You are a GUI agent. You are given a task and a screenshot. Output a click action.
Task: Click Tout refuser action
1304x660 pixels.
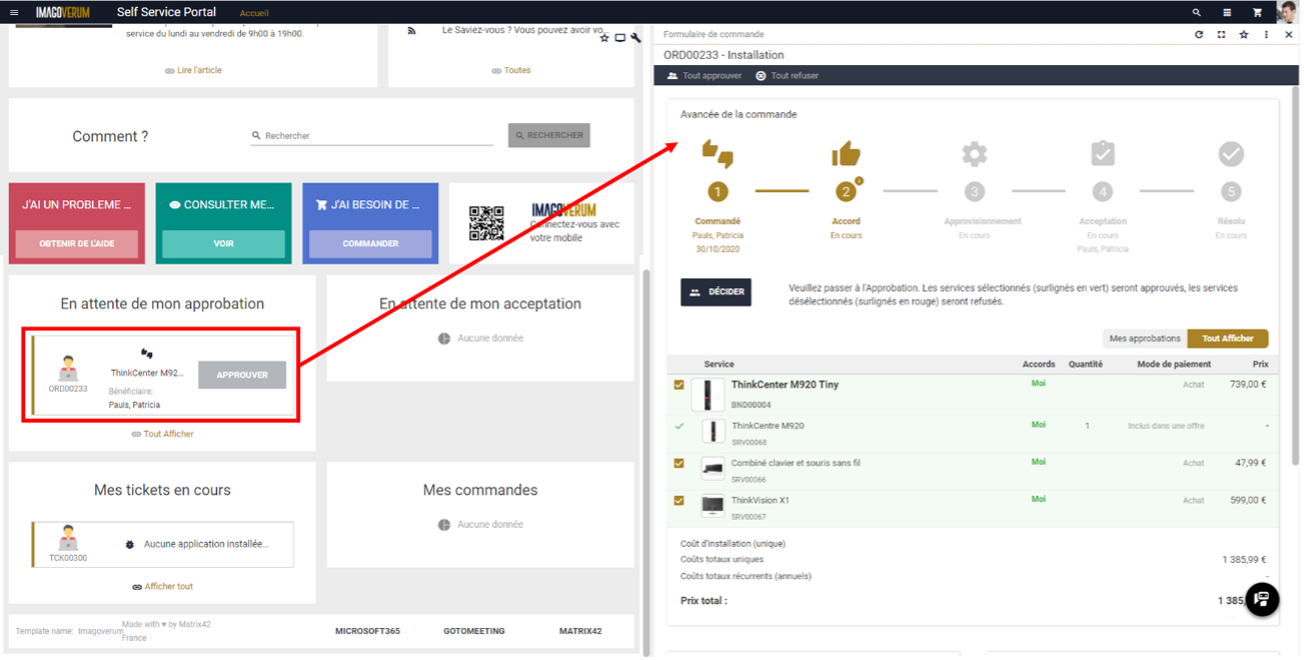click(x=787, y=76)
